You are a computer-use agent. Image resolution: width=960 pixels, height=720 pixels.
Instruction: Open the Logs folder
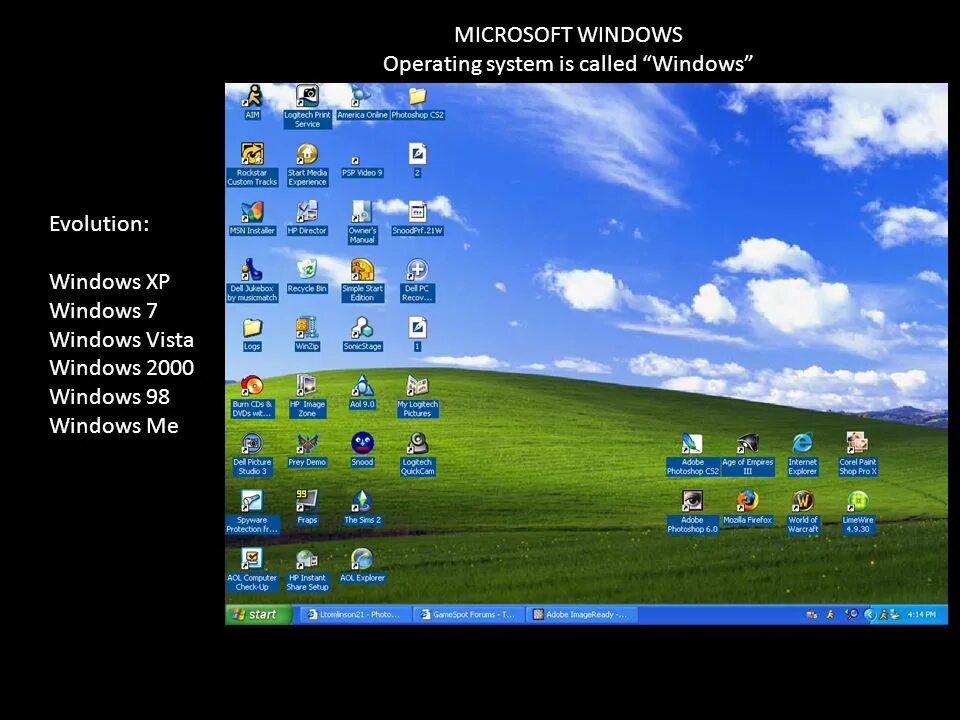pyautogui.click(x=252, y=334)
